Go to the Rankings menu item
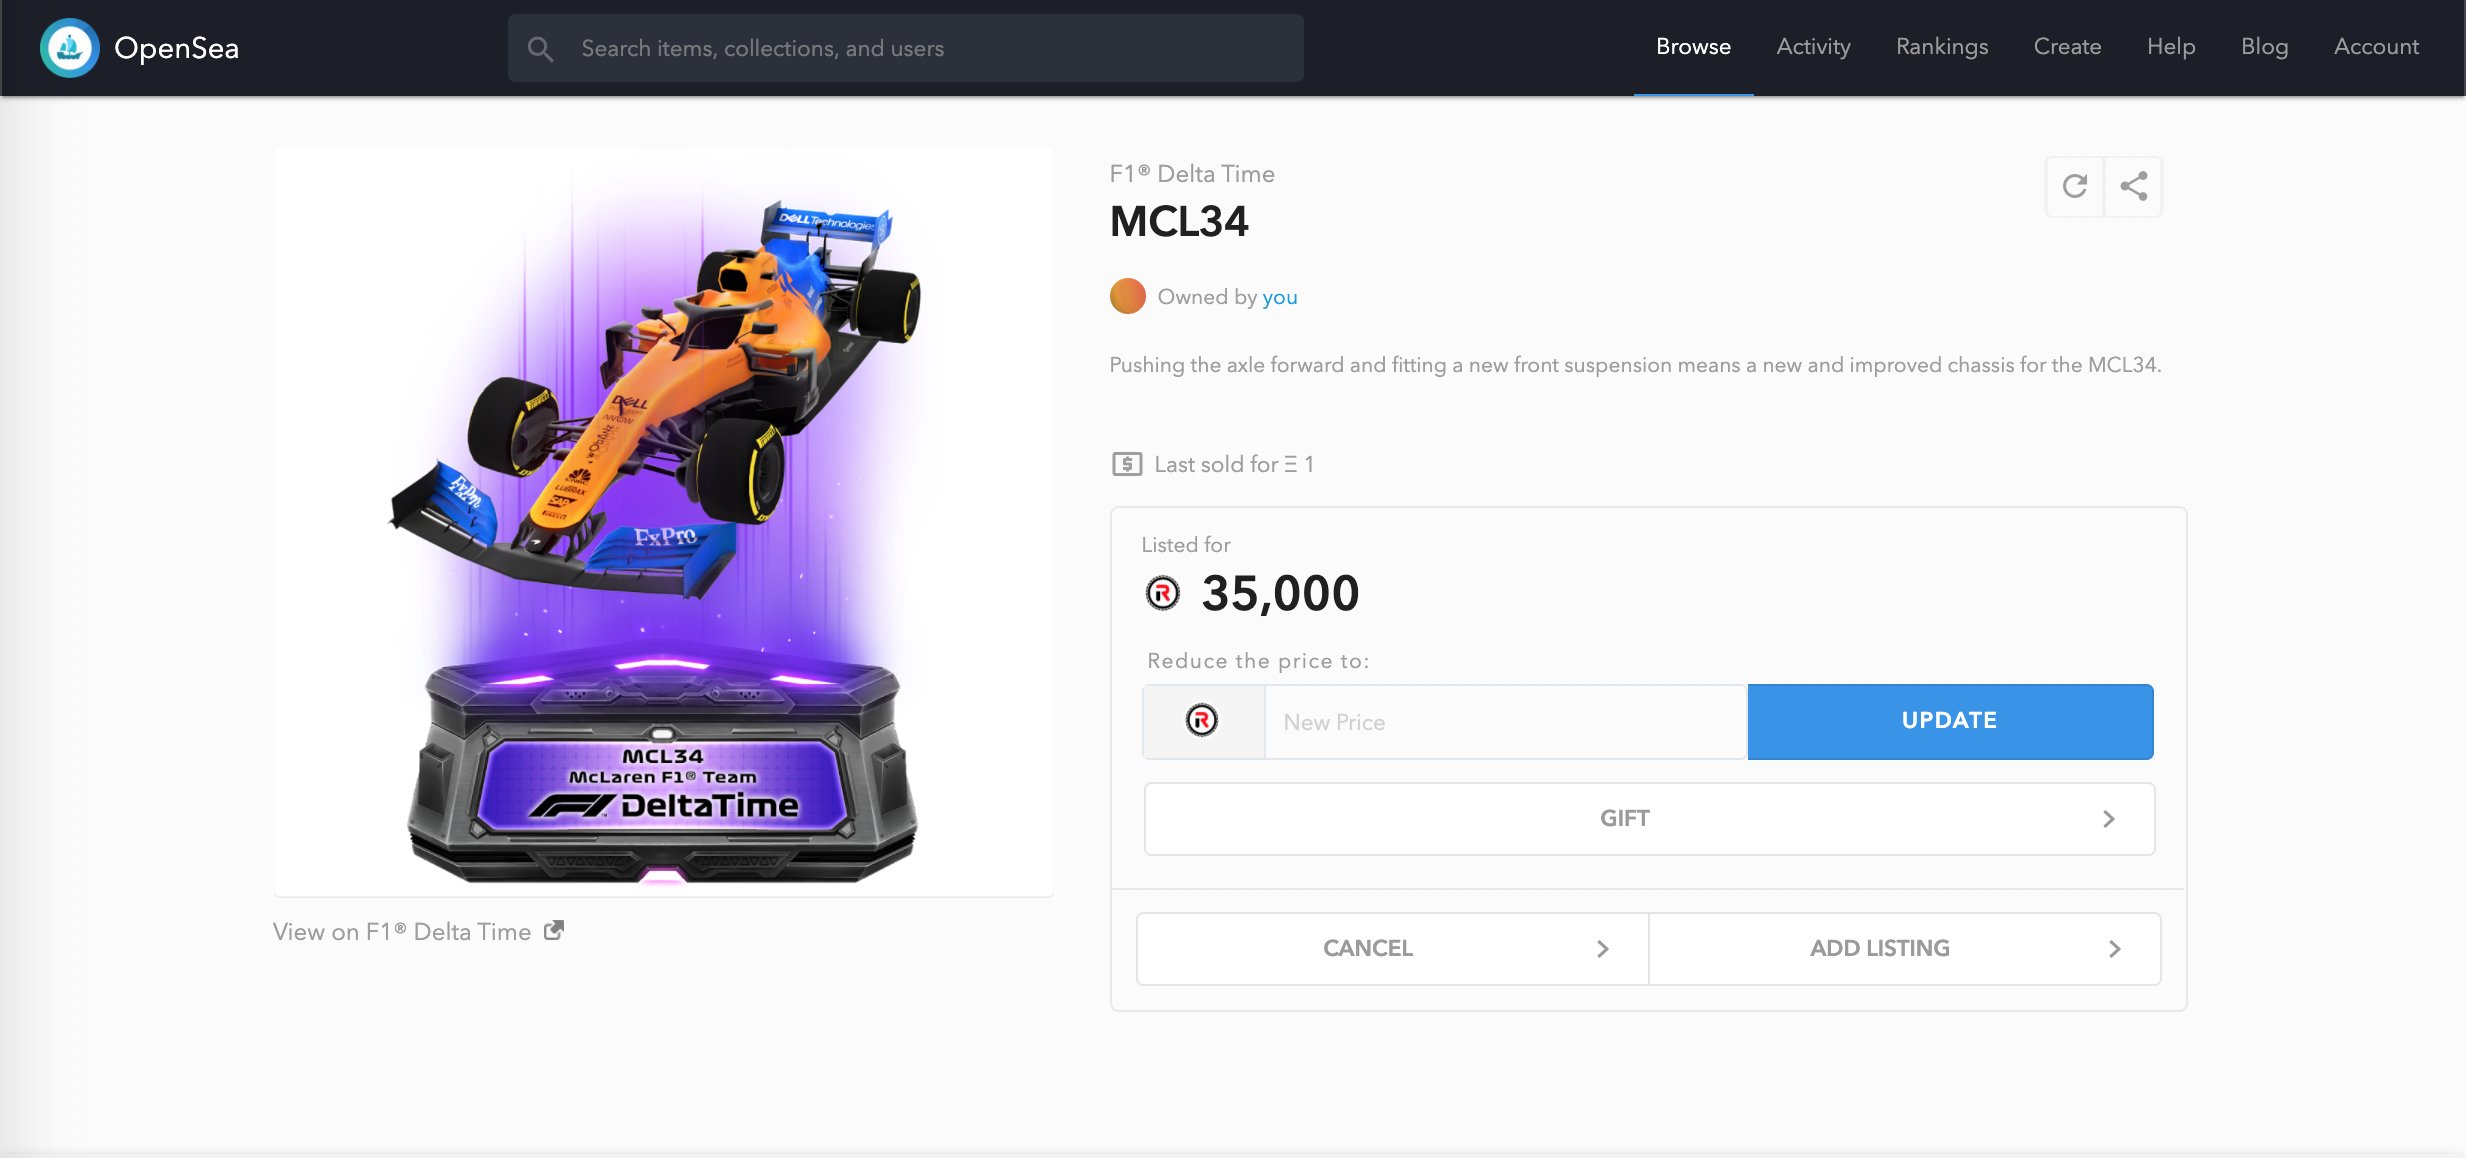The width and height of the screenshot is (2466, 1158). click(1942, 47)
